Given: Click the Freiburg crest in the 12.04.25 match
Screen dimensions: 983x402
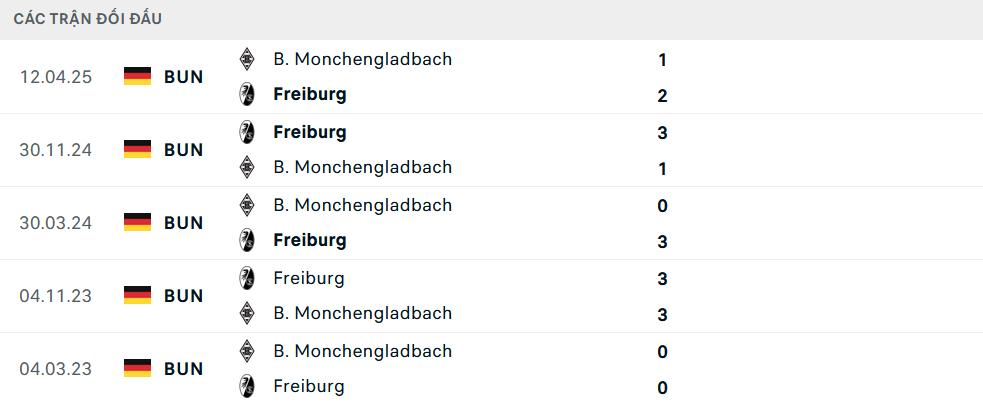Looking at the screenshot, I should pyautogui.click(x=247, y=95).
